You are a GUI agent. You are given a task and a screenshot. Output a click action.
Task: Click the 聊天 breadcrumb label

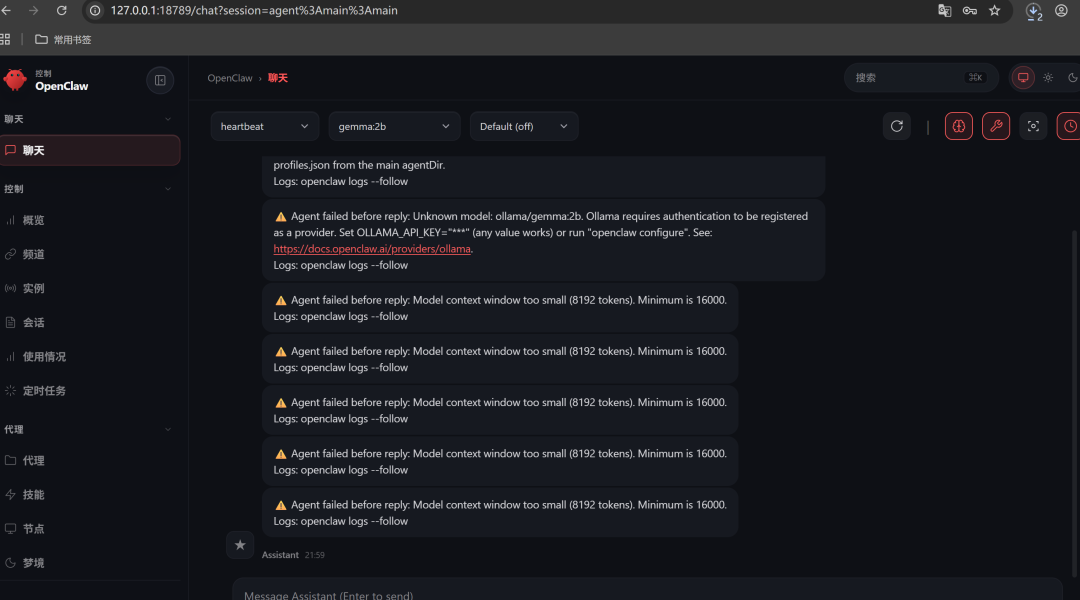click(x=278, y=78)
